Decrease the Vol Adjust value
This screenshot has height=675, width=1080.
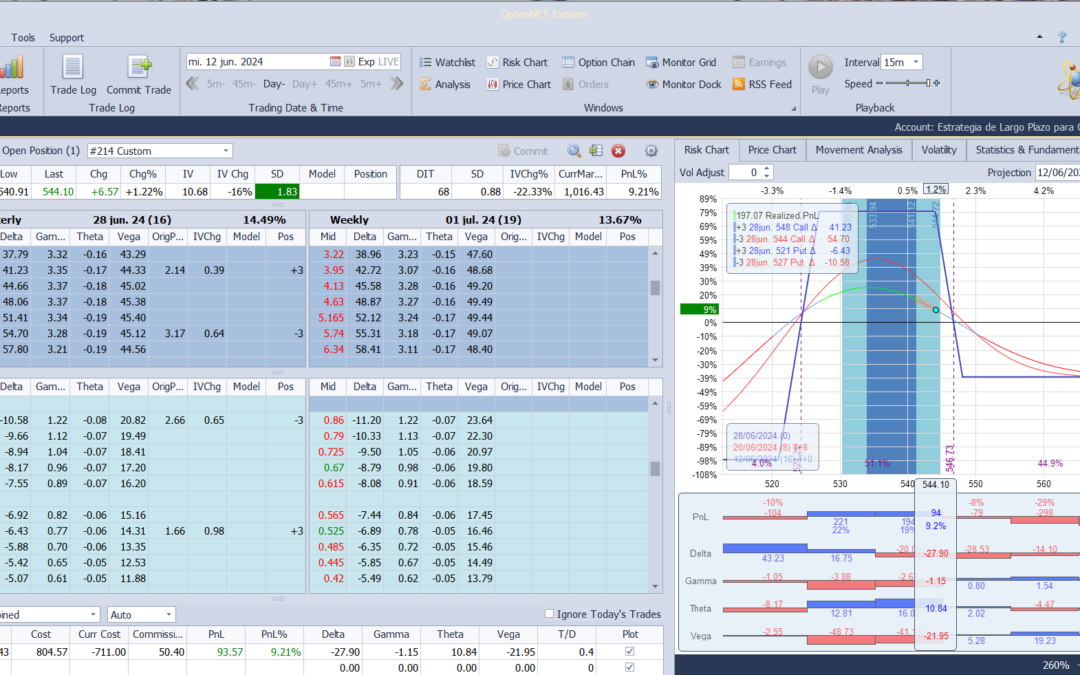[768, 176]
